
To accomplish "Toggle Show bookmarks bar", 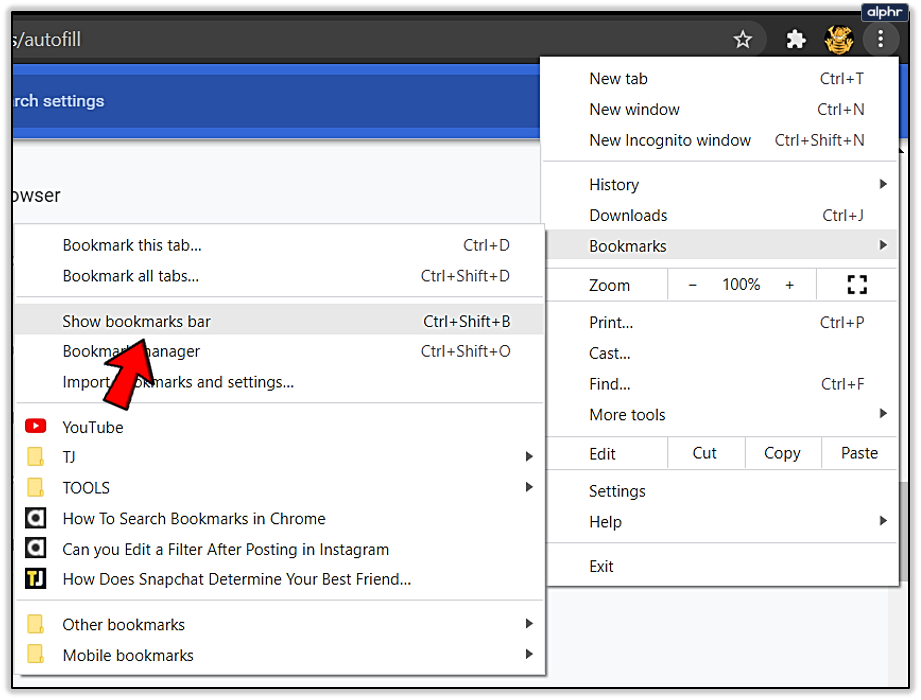I will pos(280,321).
